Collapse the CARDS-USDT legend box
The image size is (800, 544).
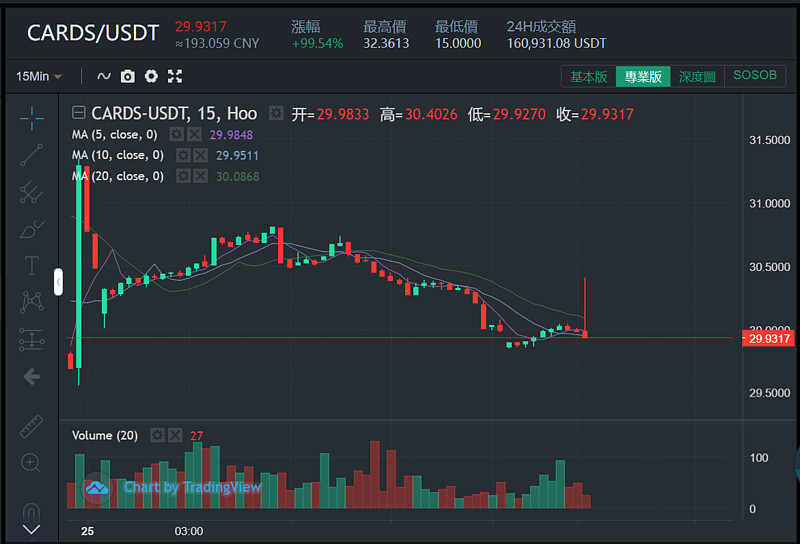pos(79,114)
